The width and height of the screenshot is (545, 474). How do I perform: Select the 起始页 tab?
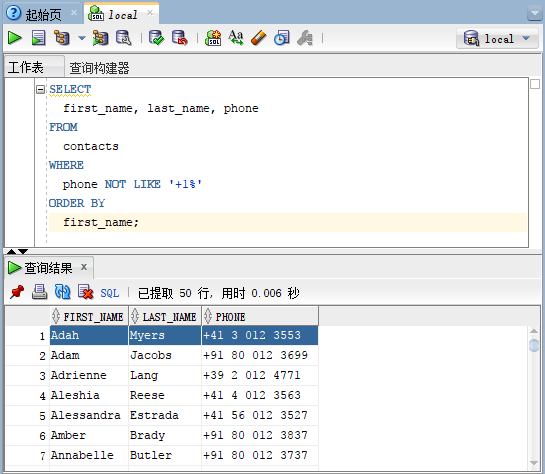43,15
